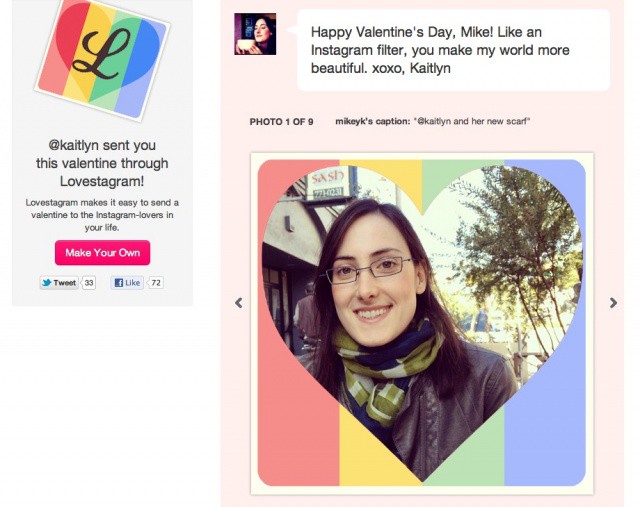The width and height of the screenshot is (640, 507).
Task: Open the Tweet count bubble showing 33
Action: pos(89,282)
